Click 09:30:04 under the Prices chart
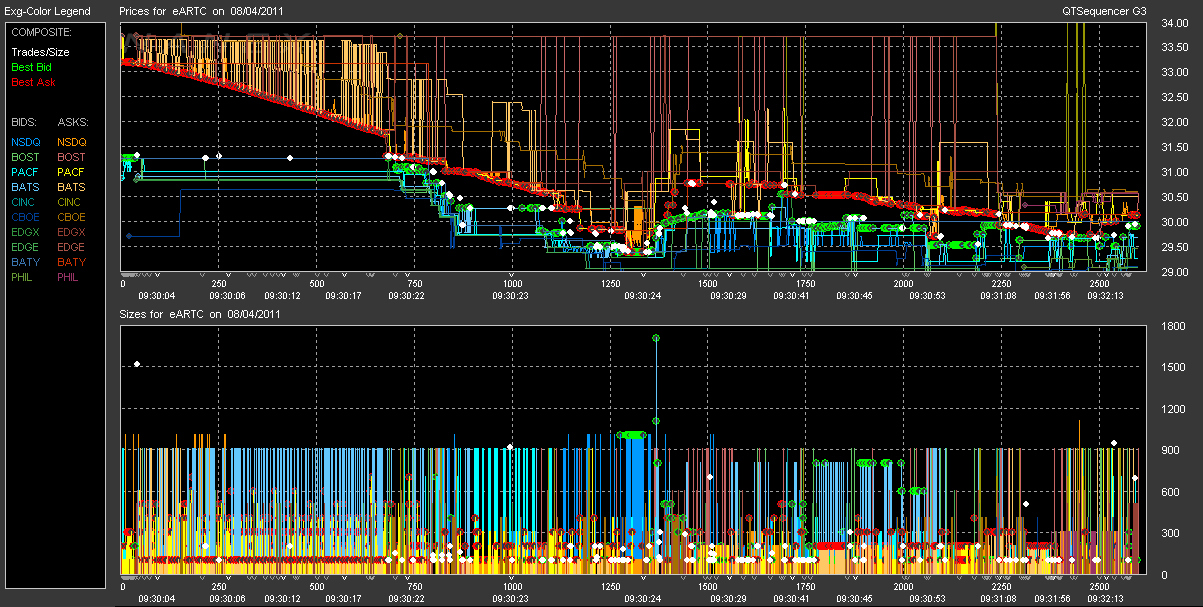Viewport: 1203px width, 607px height. coord(156,296)
